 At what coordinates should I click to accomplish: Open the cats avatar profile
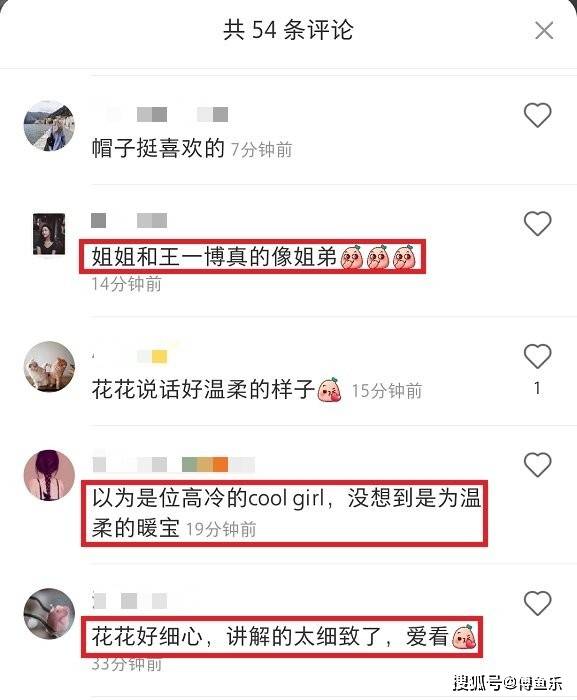[x=49, y=367]
